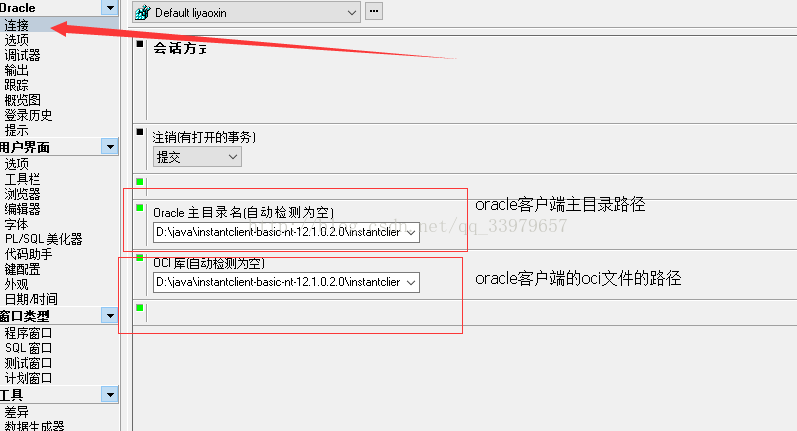Open the 编辑器 preferences page
Image resolution: width=797 pixels, height=431 pixels.
coord(22,209)
